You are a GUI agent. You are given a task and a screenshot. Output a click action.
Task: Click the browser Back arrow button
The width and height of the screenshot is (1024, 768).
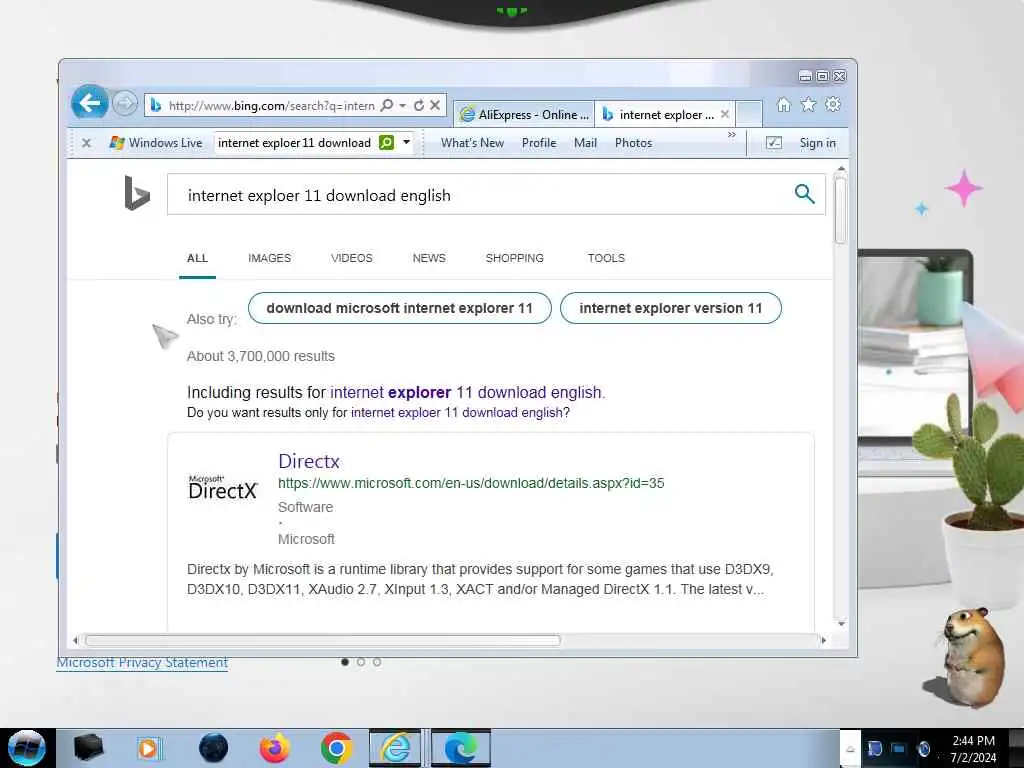[x=89, y=103]
